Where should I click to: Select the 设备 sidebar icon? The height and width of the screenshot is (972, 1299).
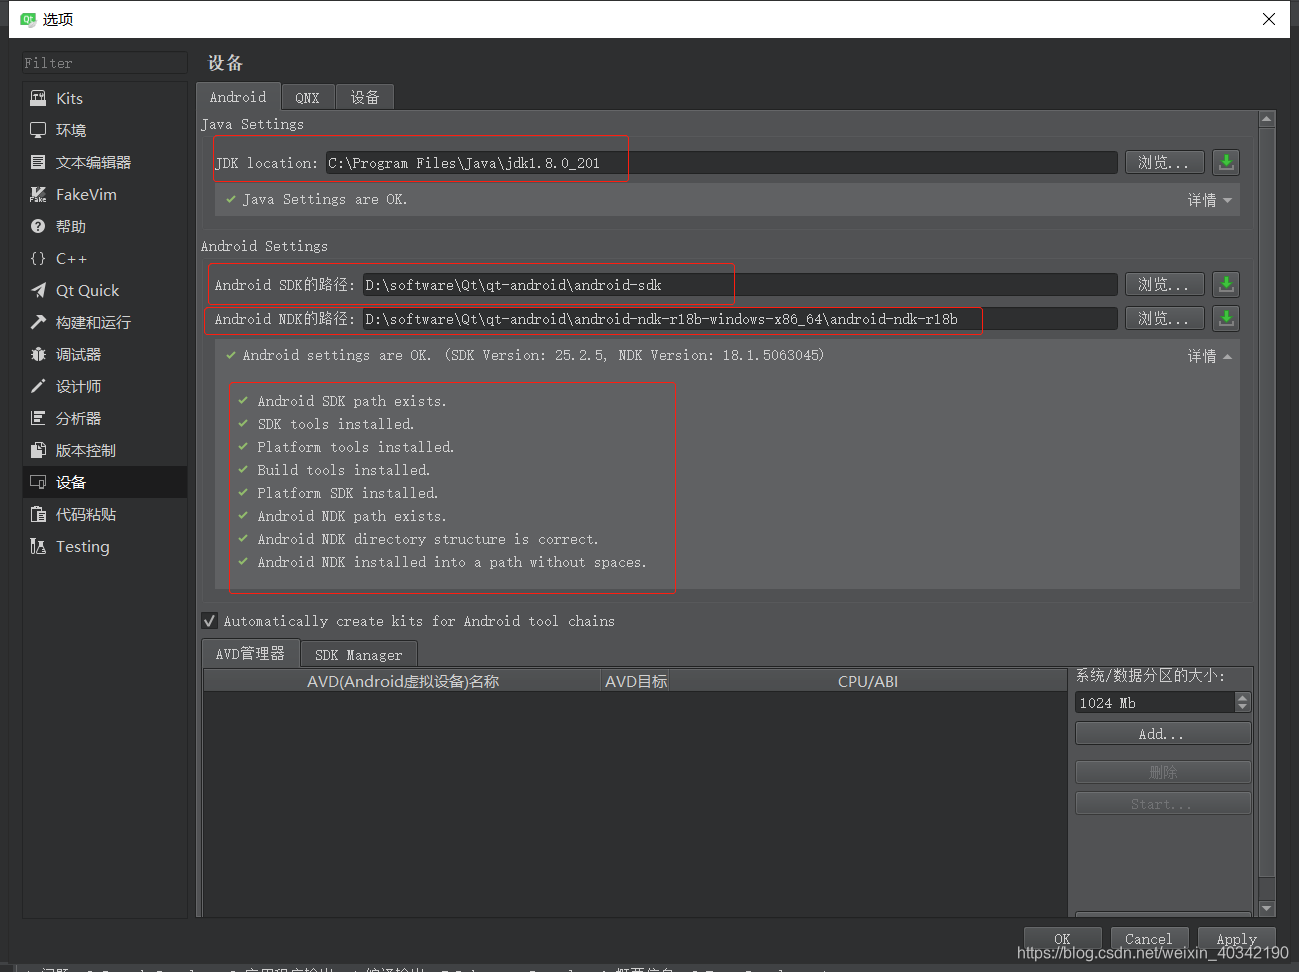click(x=38, y=482)
